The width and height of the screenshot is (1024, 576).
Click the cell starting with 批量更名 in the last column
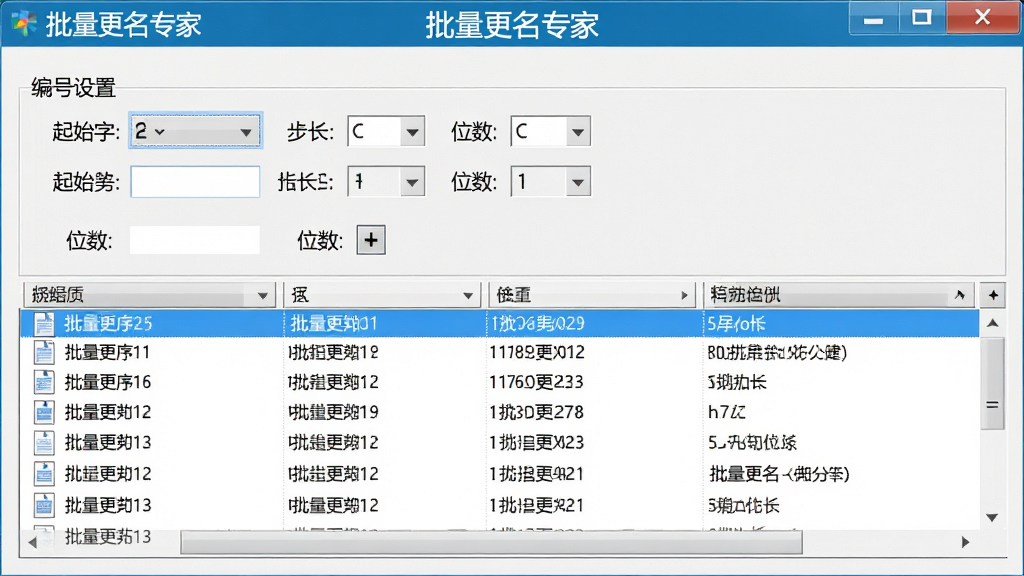(x=778, y=473)
